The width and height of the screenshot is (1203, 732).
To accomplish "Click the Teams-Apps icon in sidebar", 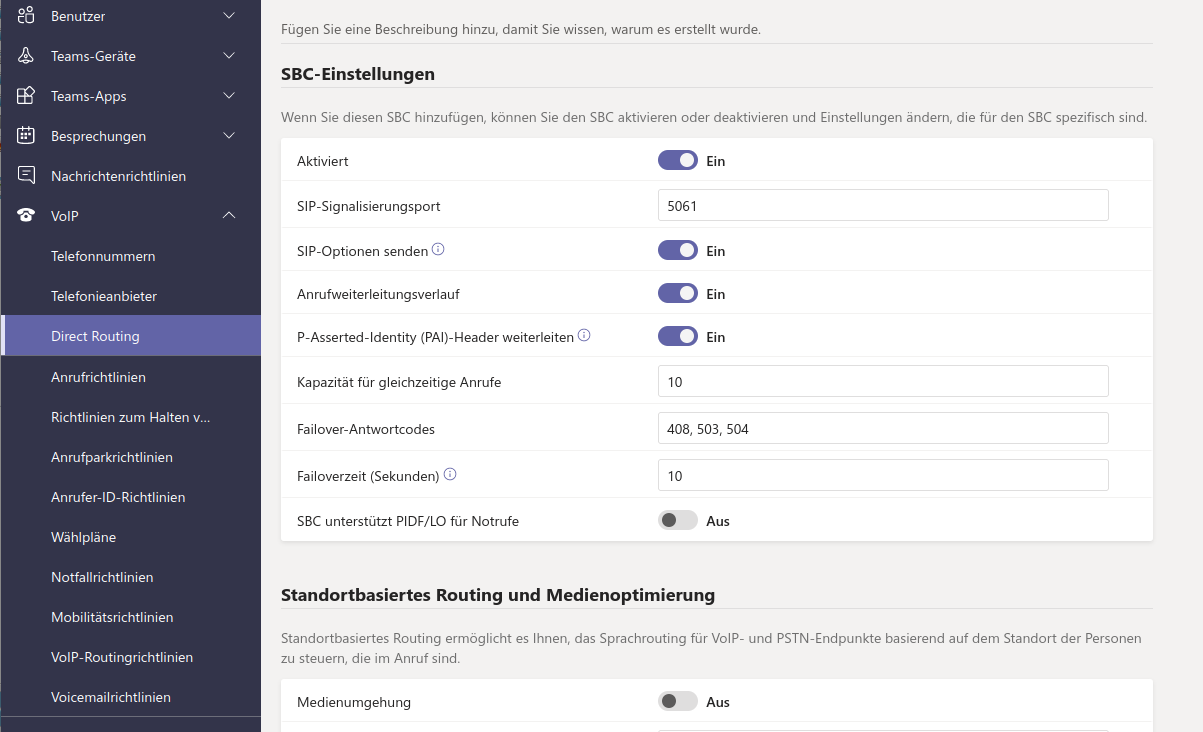I will tap(26, 96).
